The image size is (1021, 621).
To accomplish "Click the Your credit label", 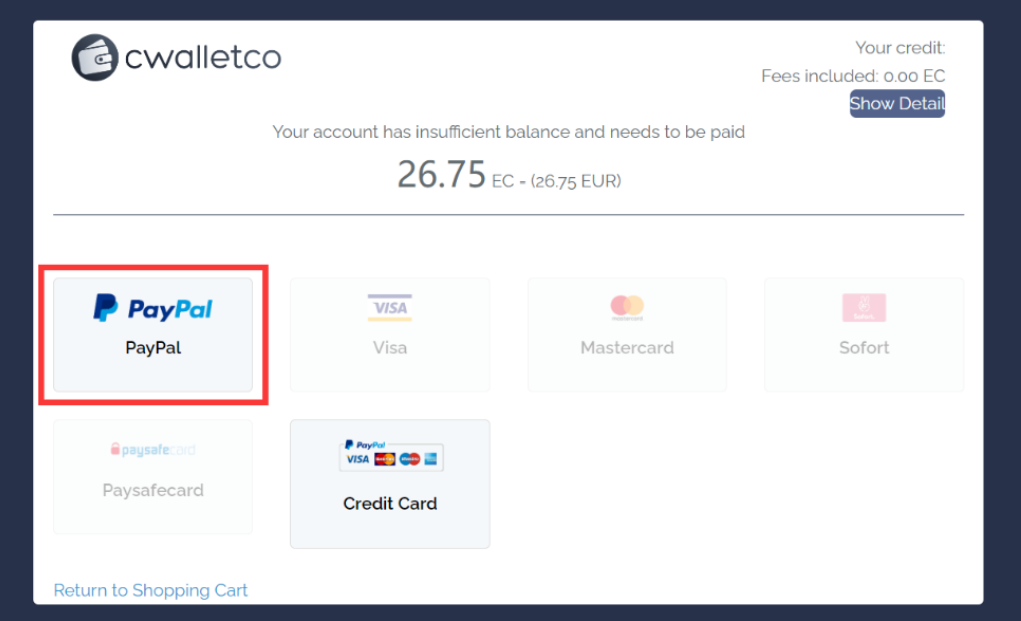I will point(900,48).
